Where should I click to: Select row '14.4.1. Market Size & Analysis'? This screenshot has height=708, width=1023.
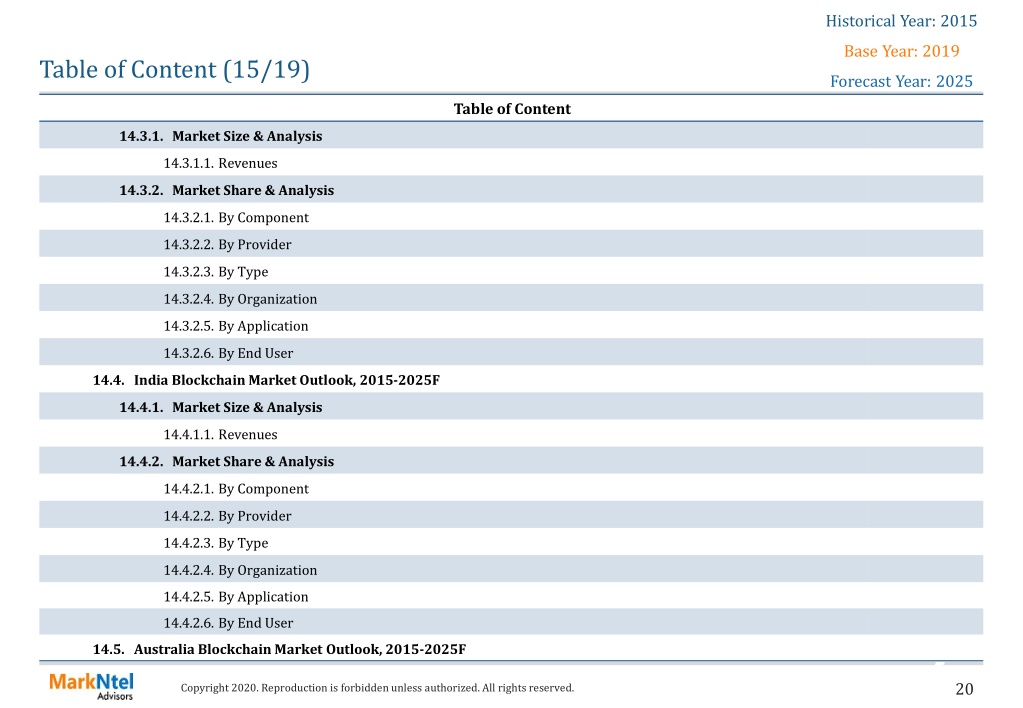click(x=511, y=407)
